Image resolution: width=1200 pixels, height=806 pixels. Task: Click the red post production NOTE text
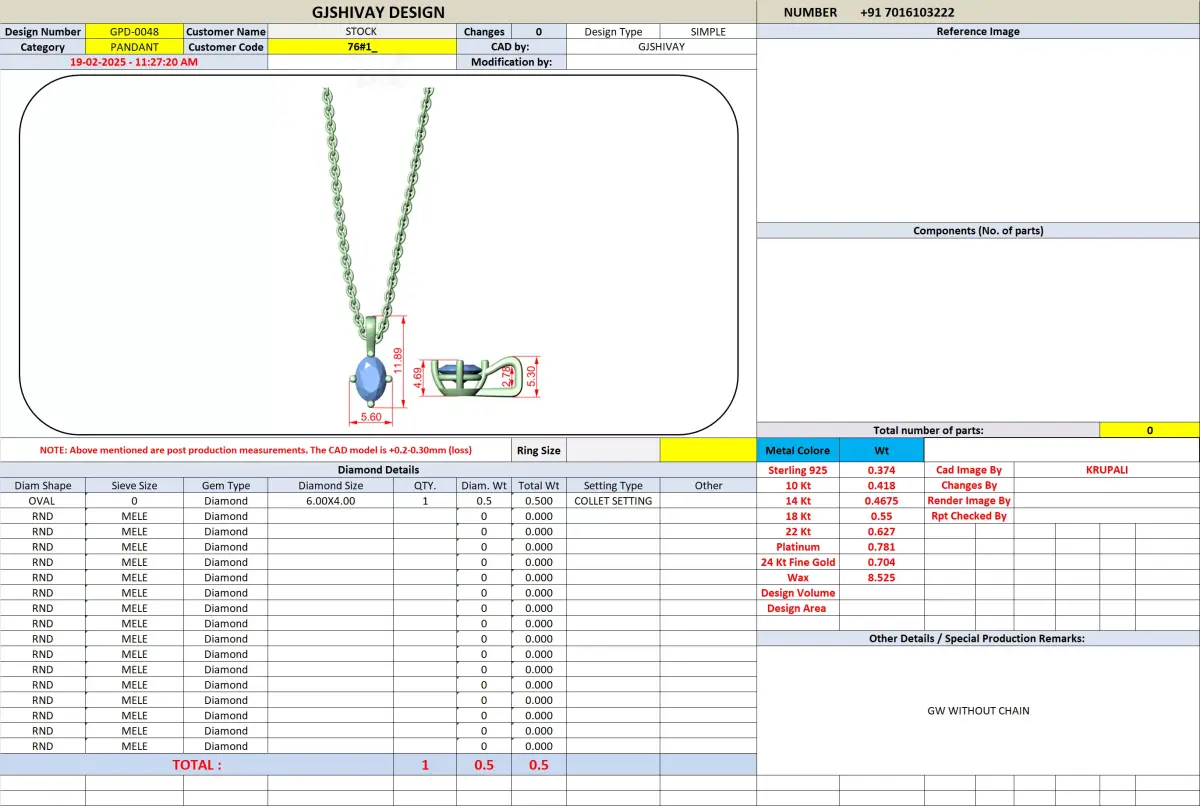(256, 450)
